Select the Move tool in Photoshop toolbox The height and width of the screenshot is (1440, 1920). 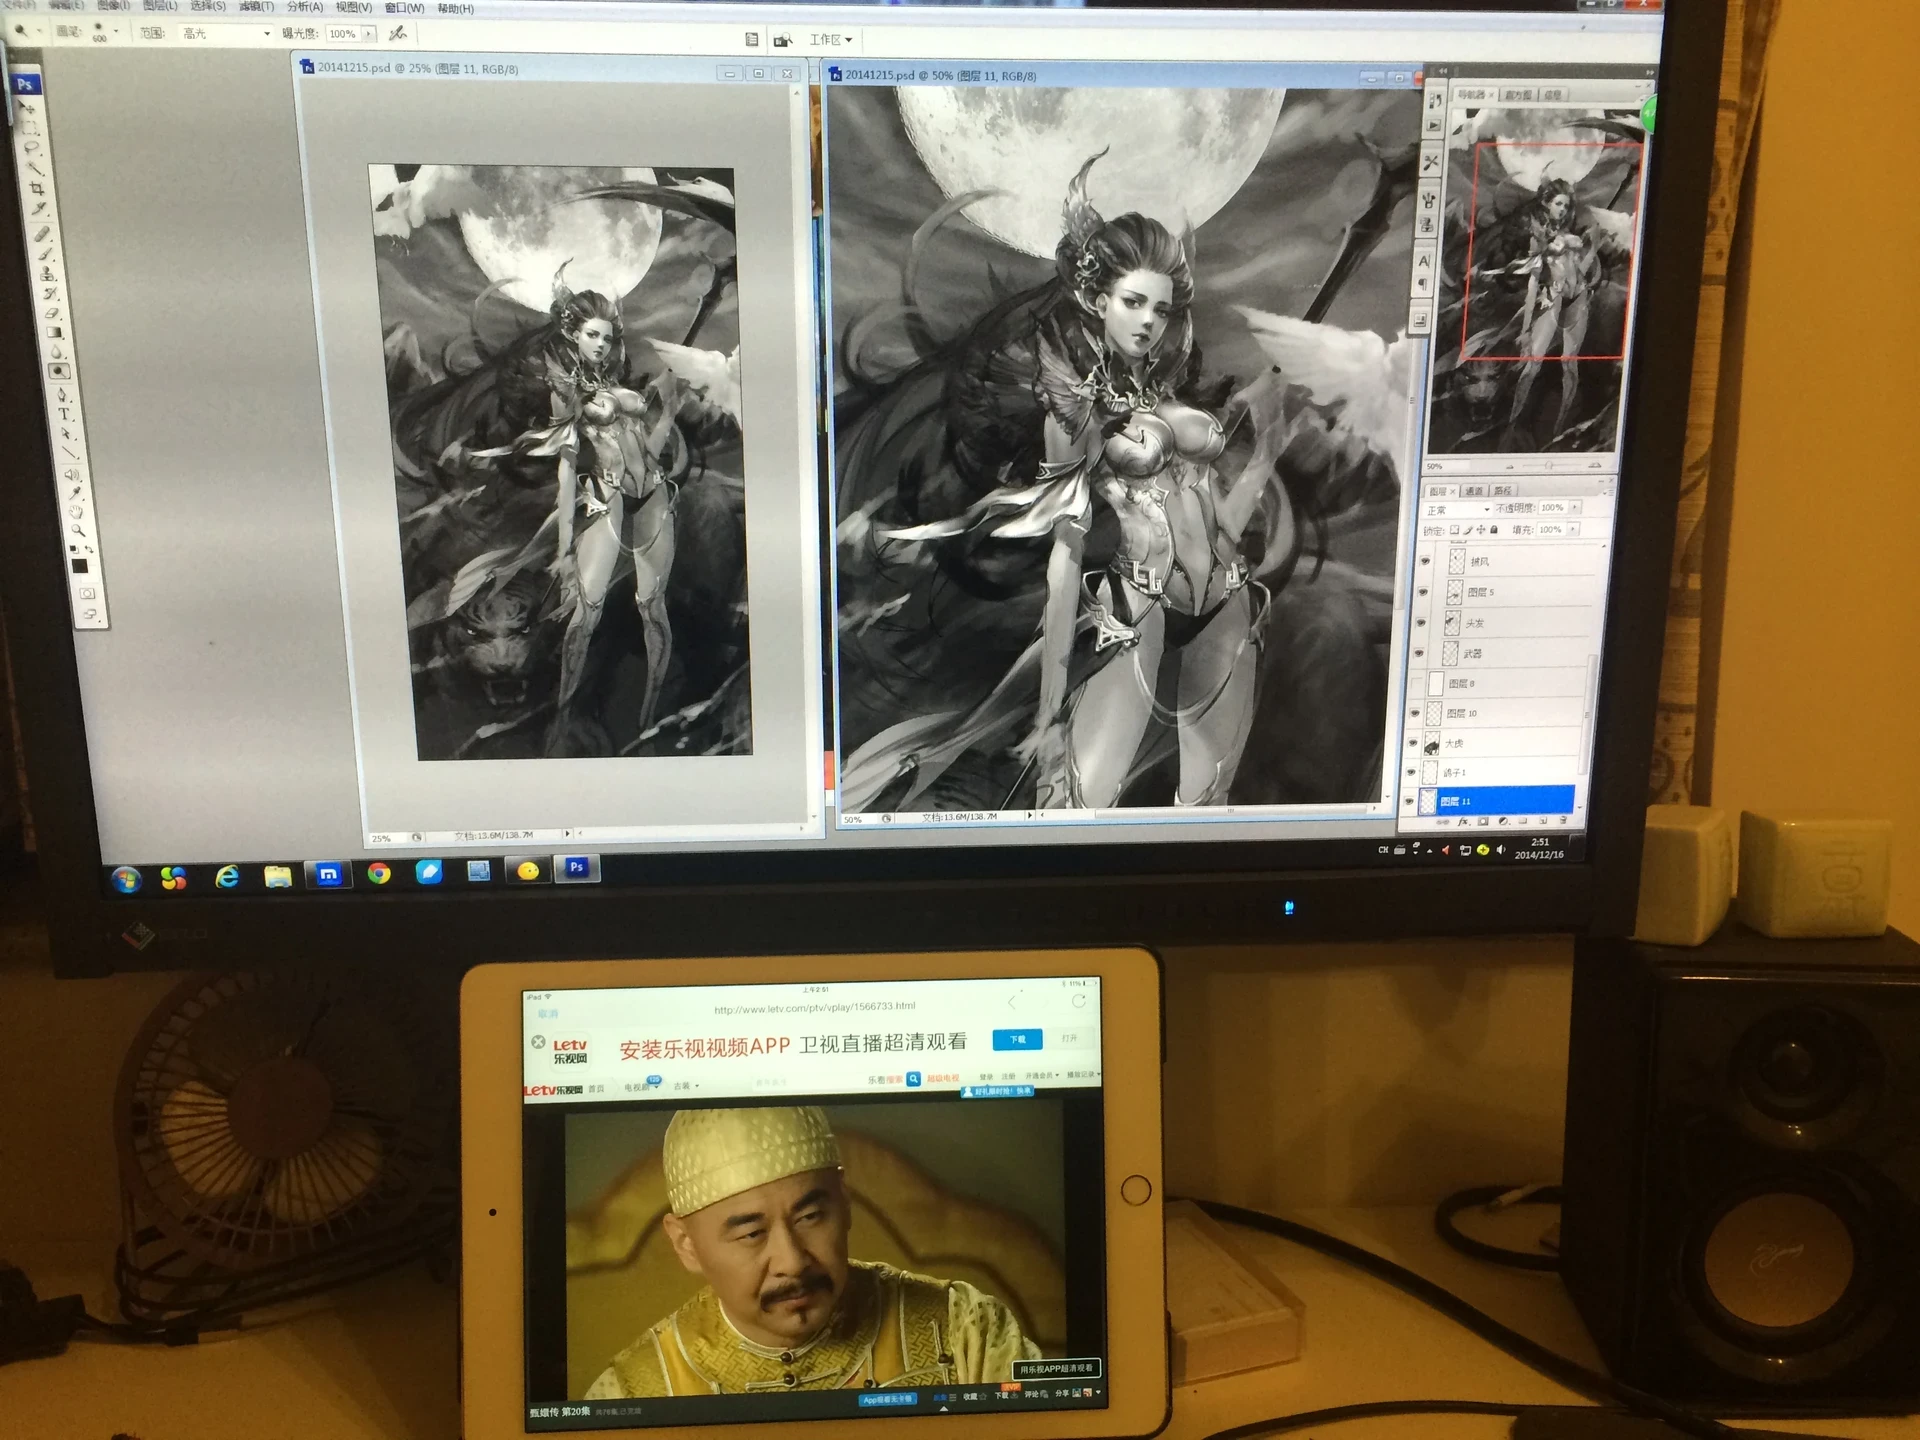click(28, 107)
